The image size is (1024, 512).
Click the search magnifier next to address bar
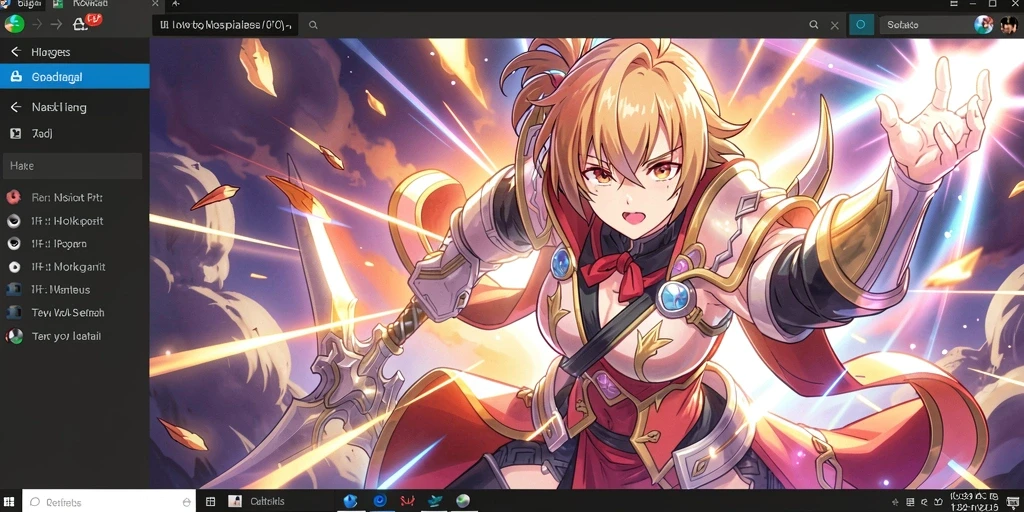pos(313,25)
